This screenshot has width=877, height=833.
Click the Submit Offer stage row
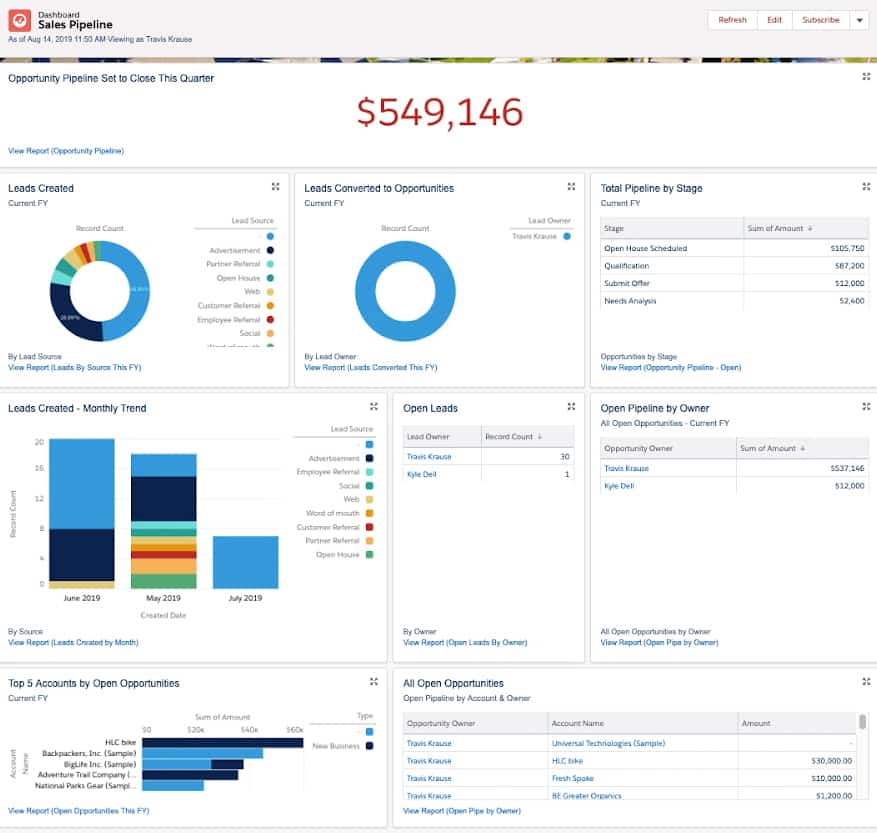734,283
